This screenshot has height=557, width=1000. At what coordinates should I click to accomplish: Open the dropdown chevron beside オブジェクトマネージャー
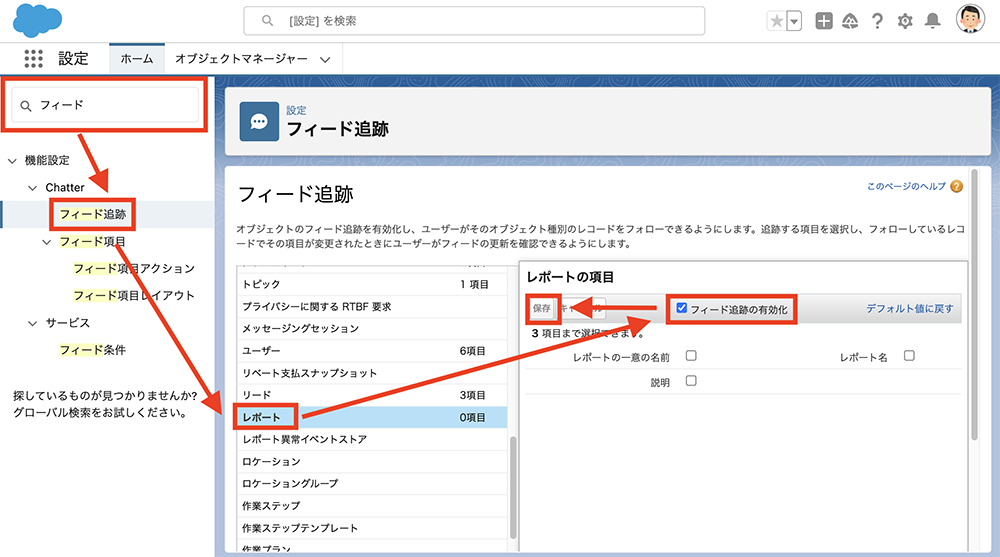325,59
